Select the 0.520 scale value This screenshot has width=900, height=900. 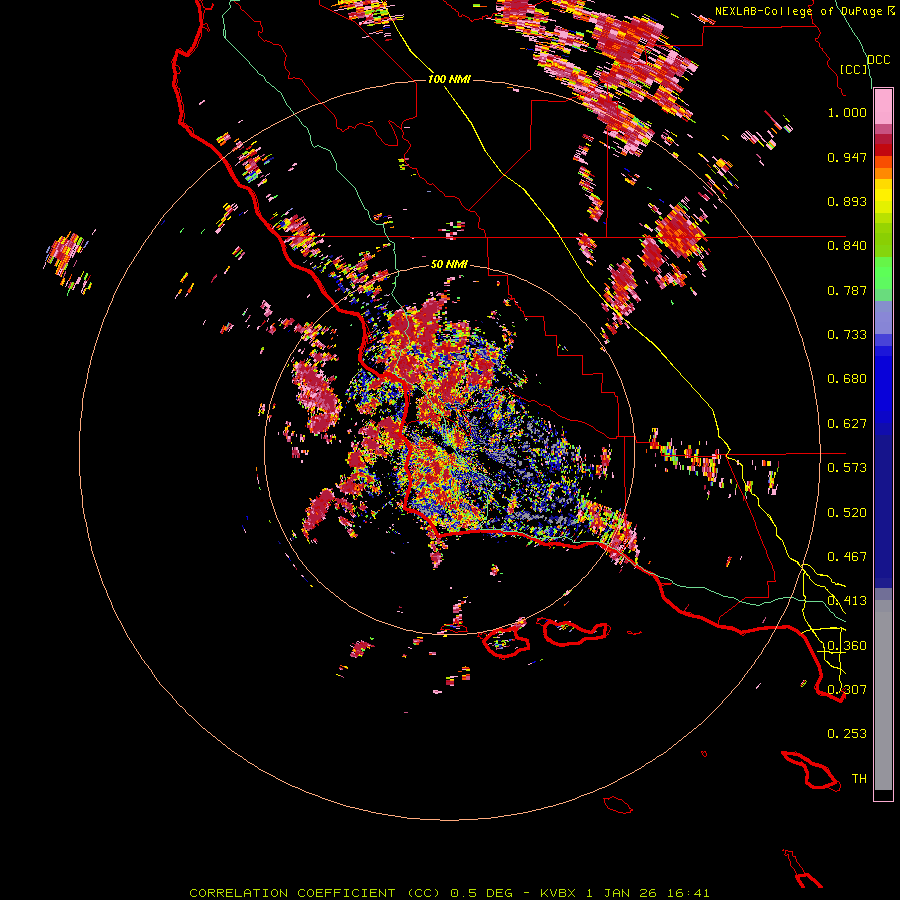847,513
